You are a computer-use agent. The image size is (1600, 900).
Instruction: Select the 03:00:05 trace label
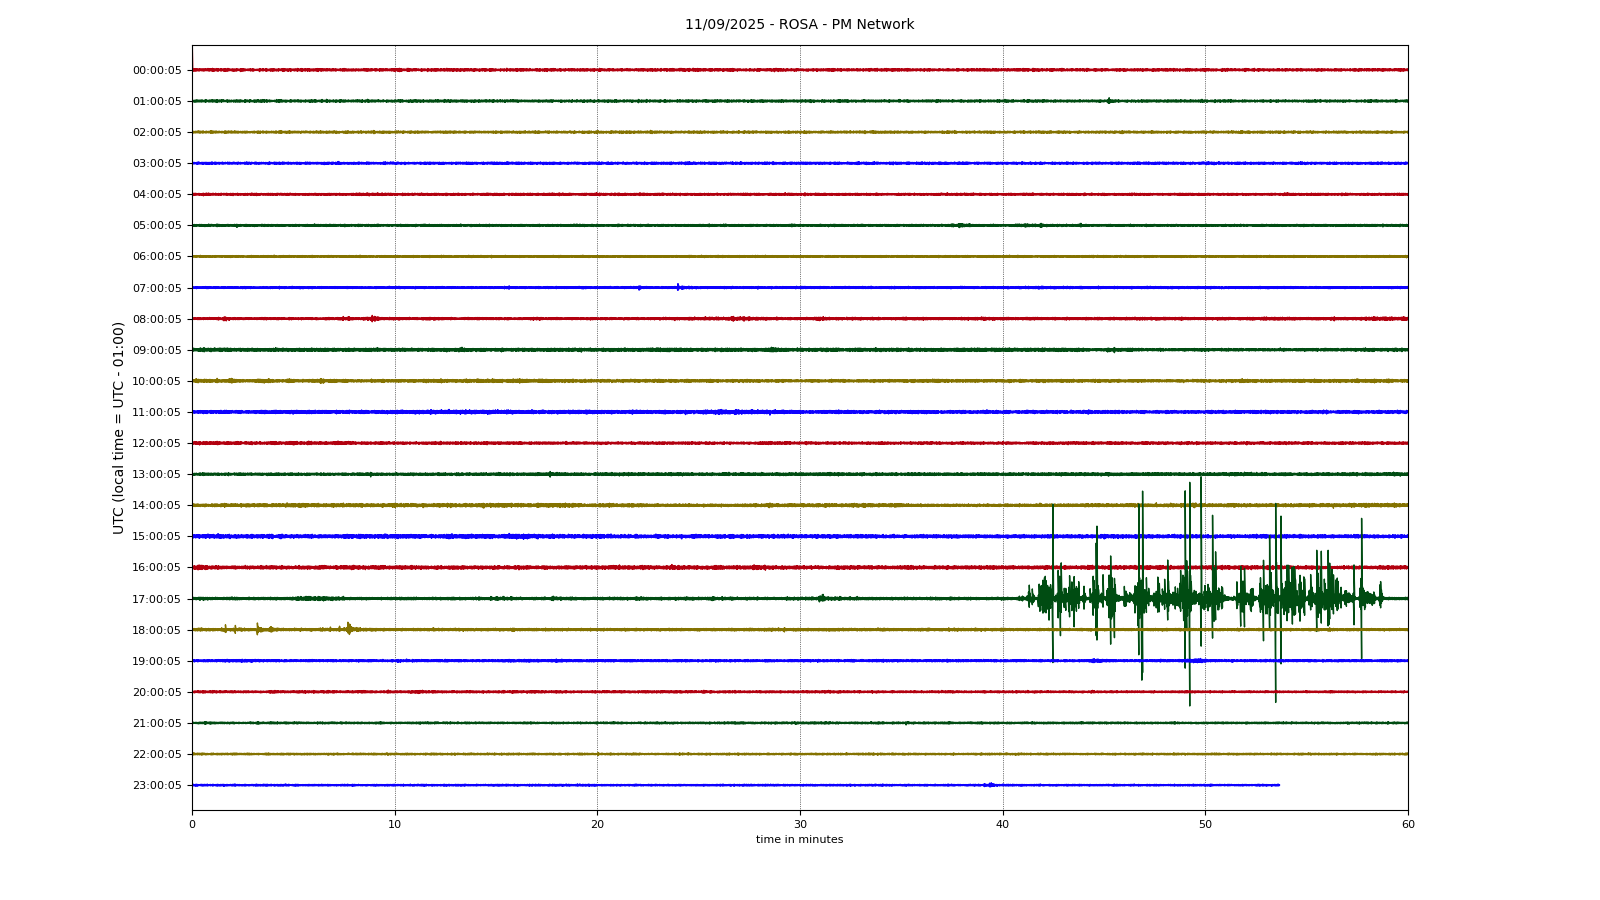point(157,163)
